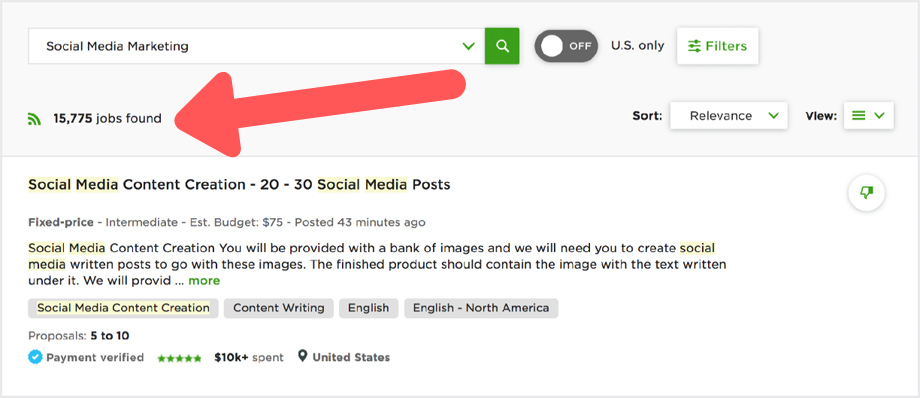This screenshot has width=920, height=398.
Task: Open the Sort Relevance dropdown
Action: [x=729, y=116]
